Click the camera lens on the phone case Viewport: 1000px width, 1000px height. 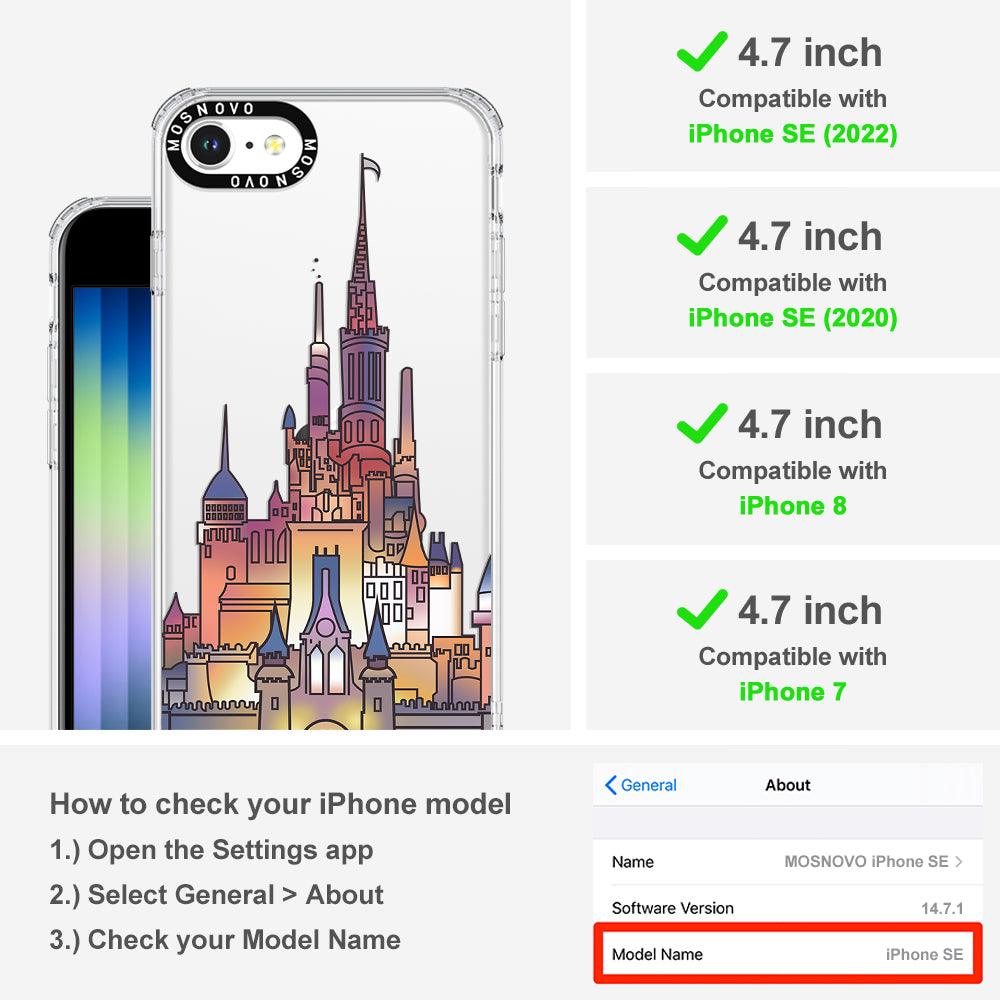[210, 145]
